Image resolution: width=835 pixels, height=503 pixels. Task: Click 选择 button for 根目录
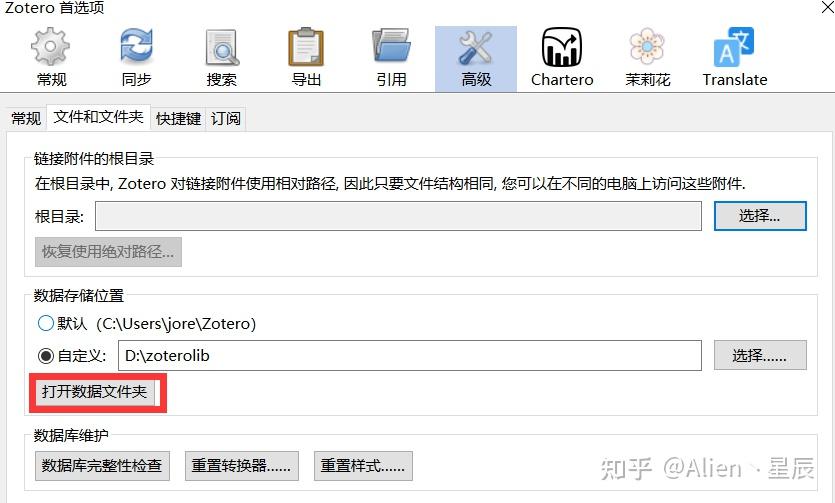click(760, 216)
